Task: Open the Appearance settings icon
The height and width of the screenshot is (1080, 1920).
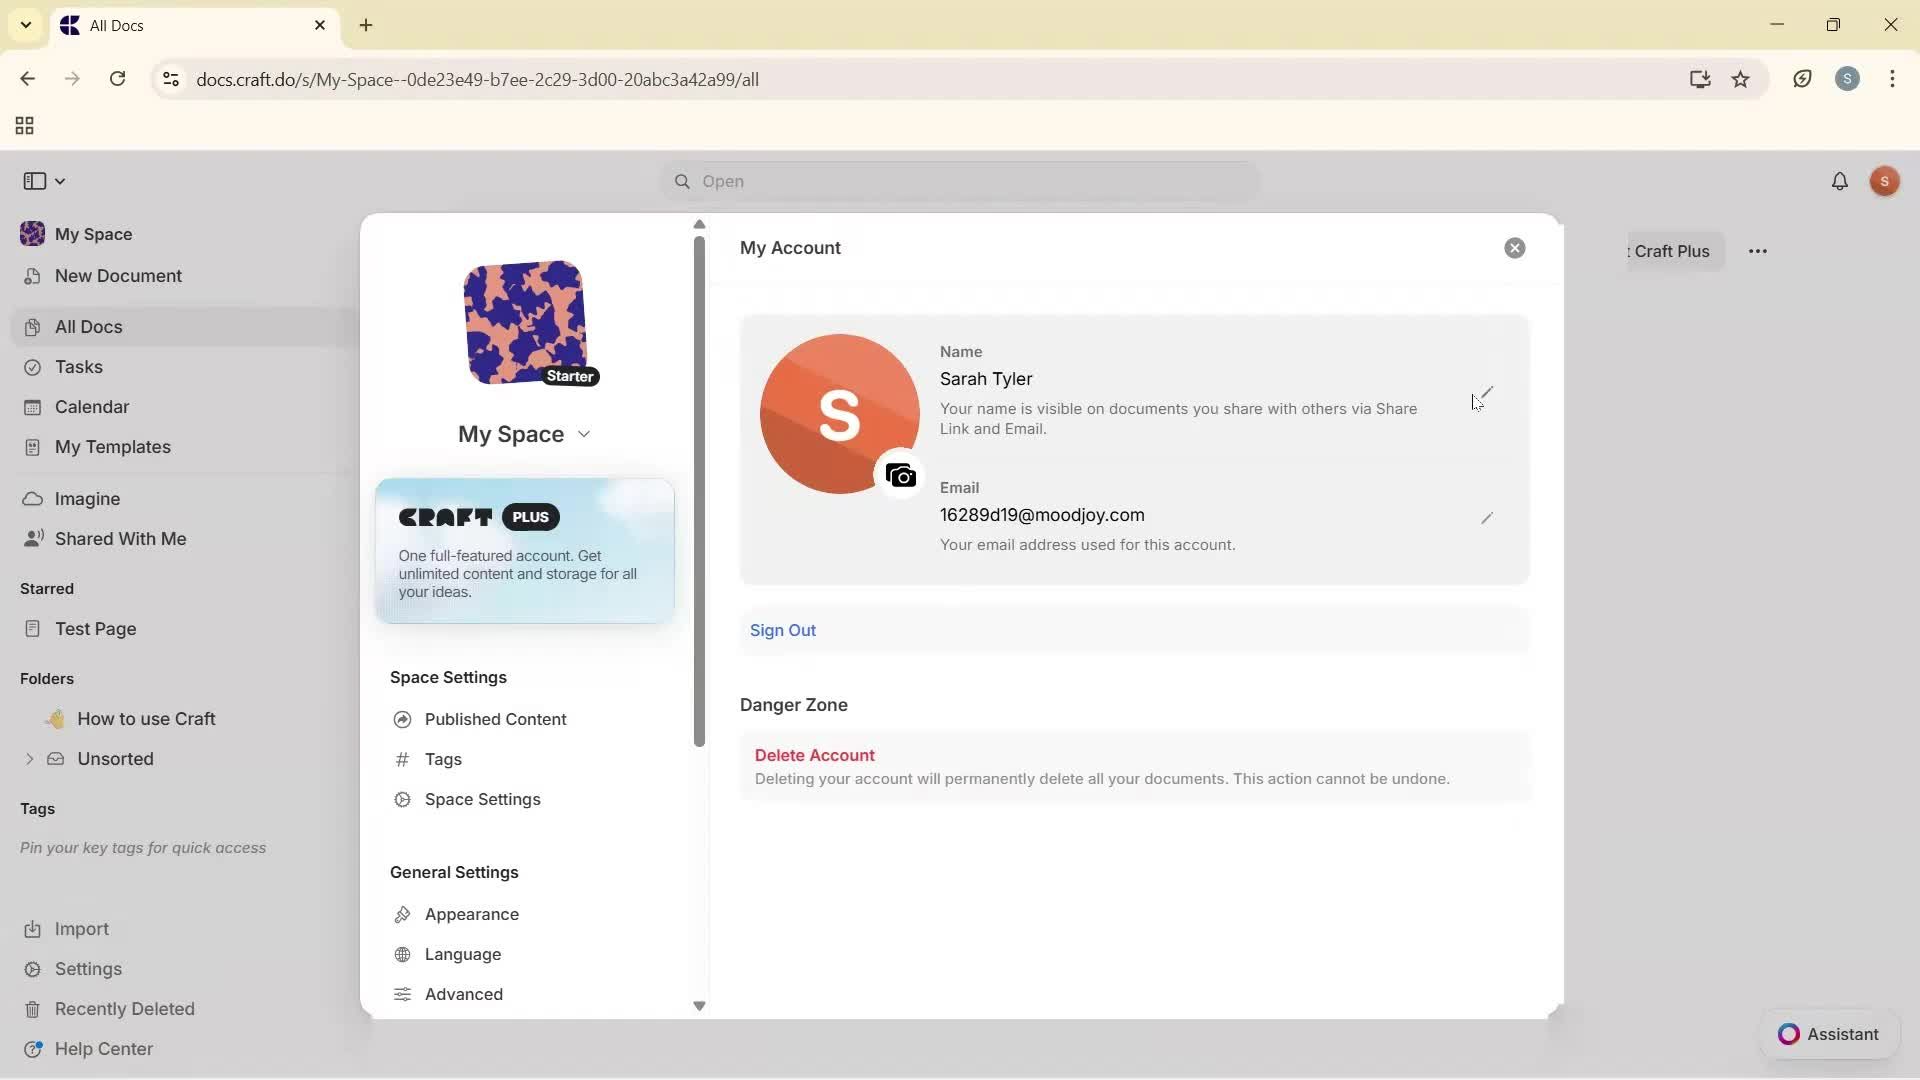Action: 403,913
